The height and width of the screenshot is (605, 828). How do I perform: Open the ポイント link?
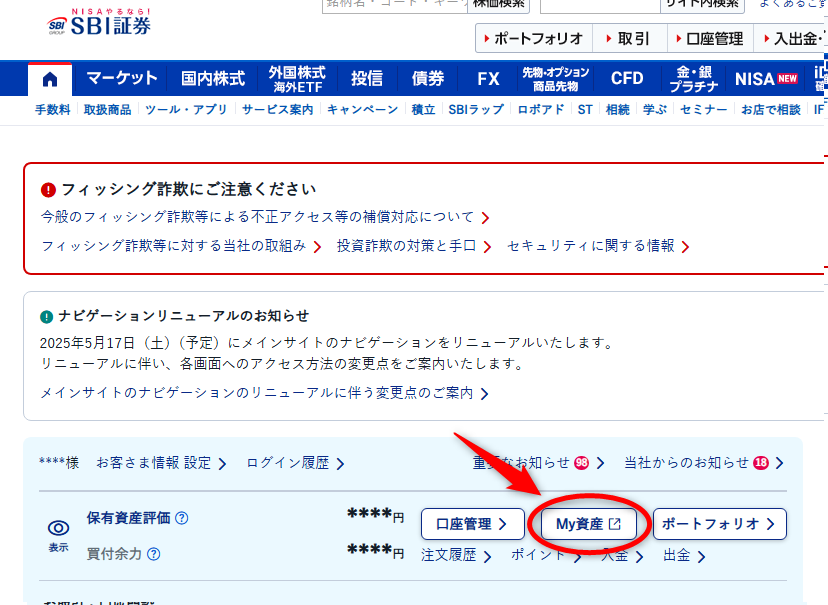pyautogui.click(x=546, y=555)
